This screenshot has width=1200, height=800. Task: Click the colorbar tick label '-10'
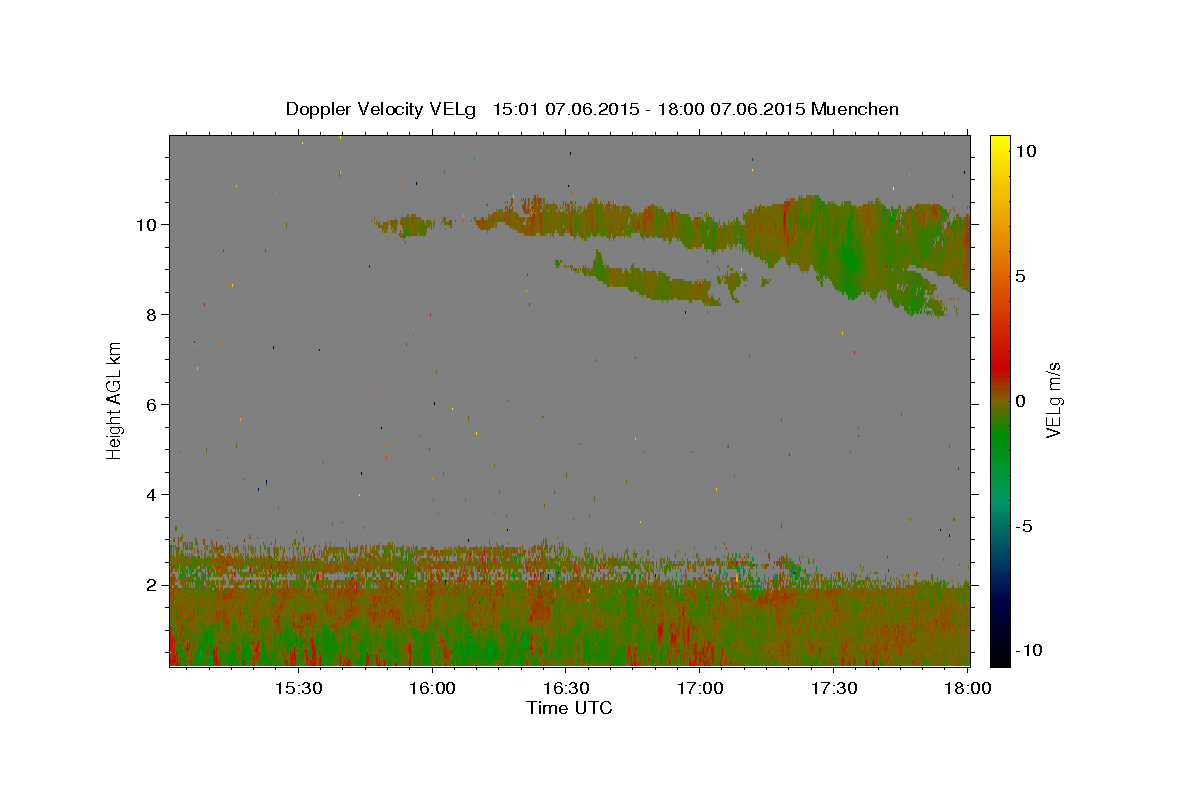(1028, 650)
